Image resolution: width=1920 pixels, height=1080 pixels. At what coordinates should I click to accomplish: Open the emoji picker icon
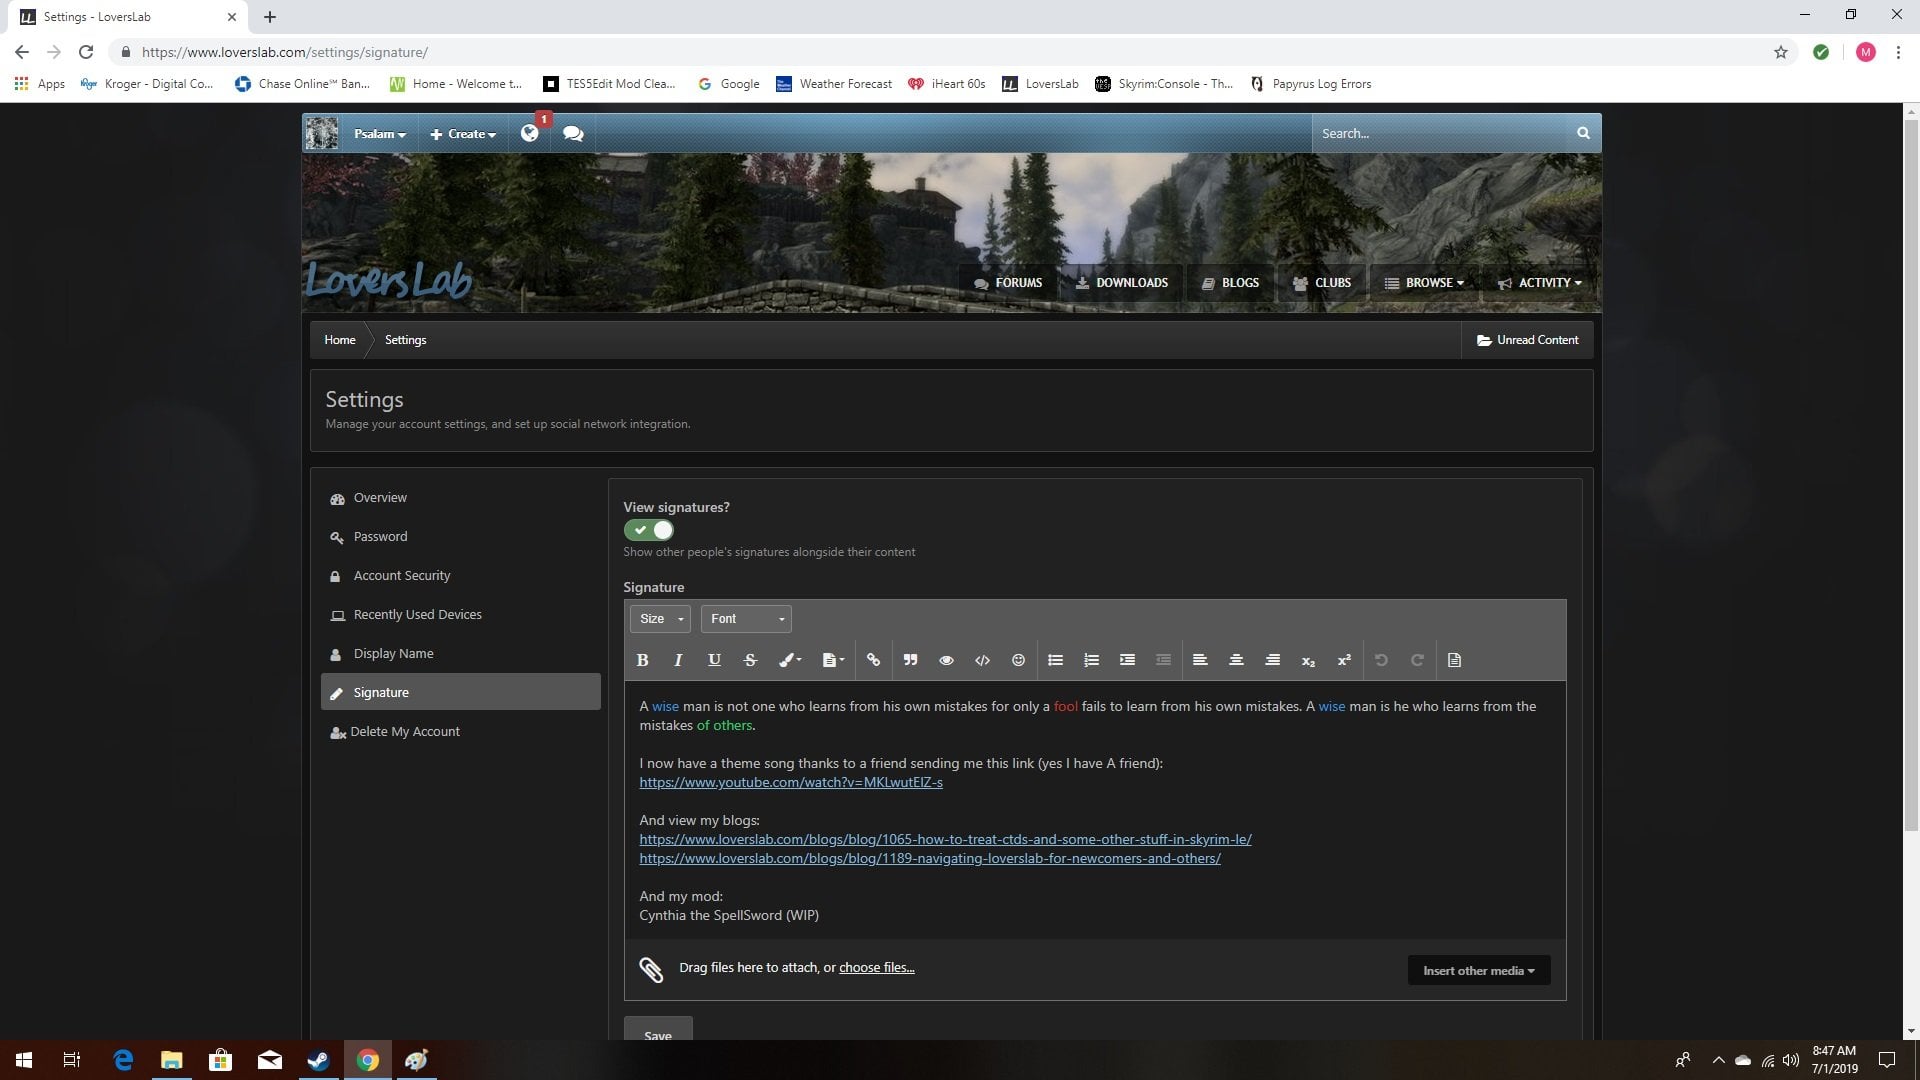pos(1018,660)
